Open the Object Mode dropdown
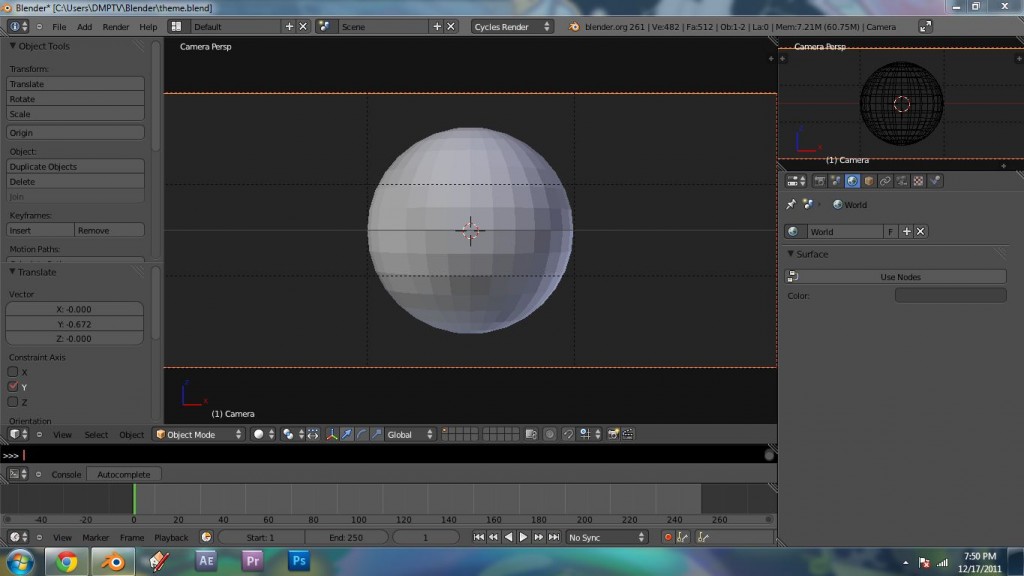This screenshot has height=576, width=1024. pyautogui.click(x=197, y=433)
